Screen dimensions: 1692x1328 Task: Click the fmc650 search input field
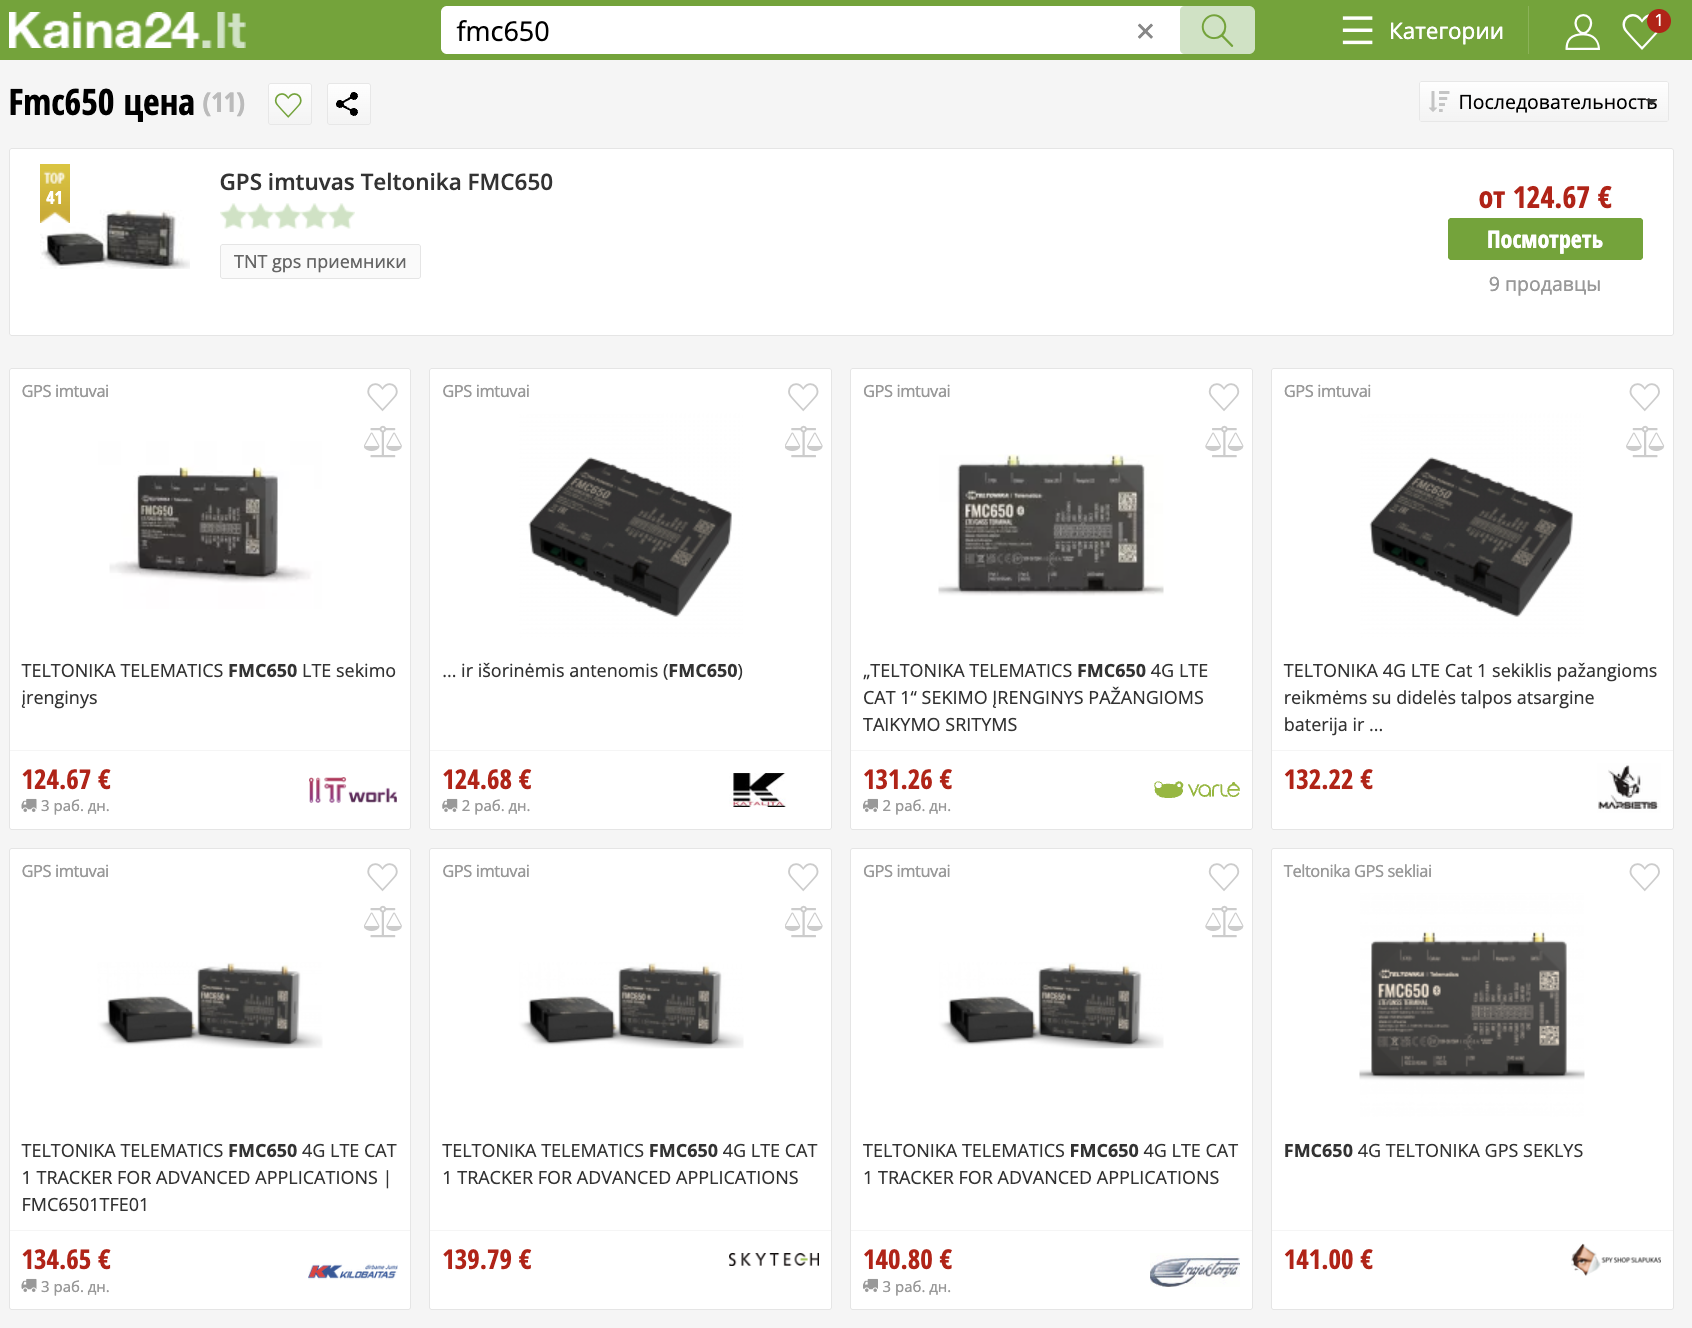click(790, 31)
